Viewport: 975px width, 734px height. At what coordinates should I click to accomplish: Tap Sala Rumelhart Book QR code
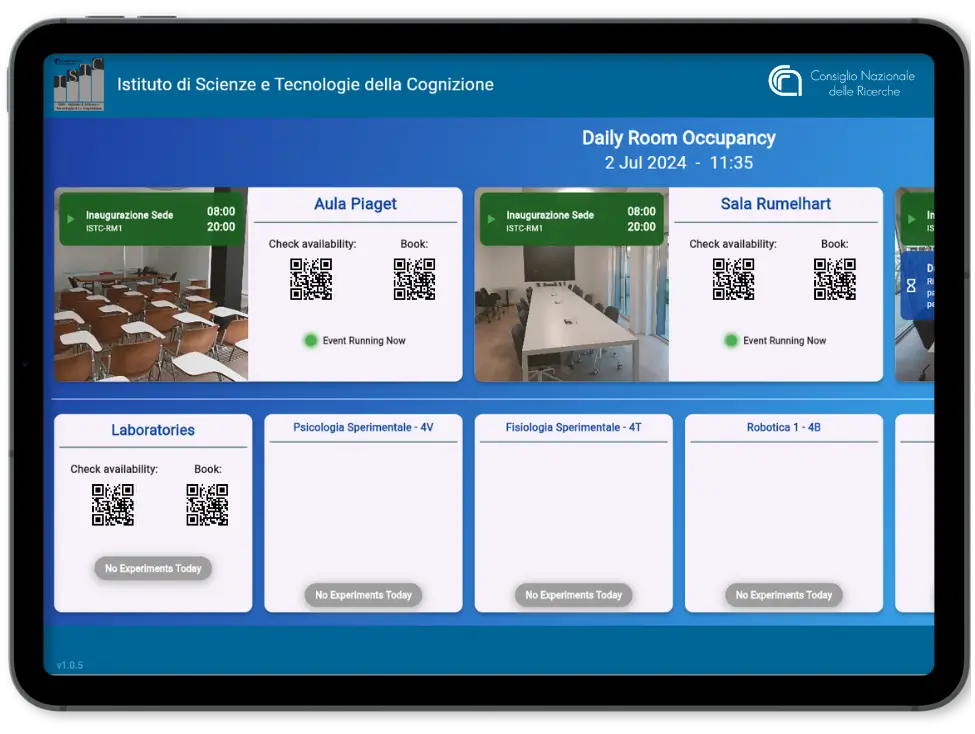coord(835,279)
